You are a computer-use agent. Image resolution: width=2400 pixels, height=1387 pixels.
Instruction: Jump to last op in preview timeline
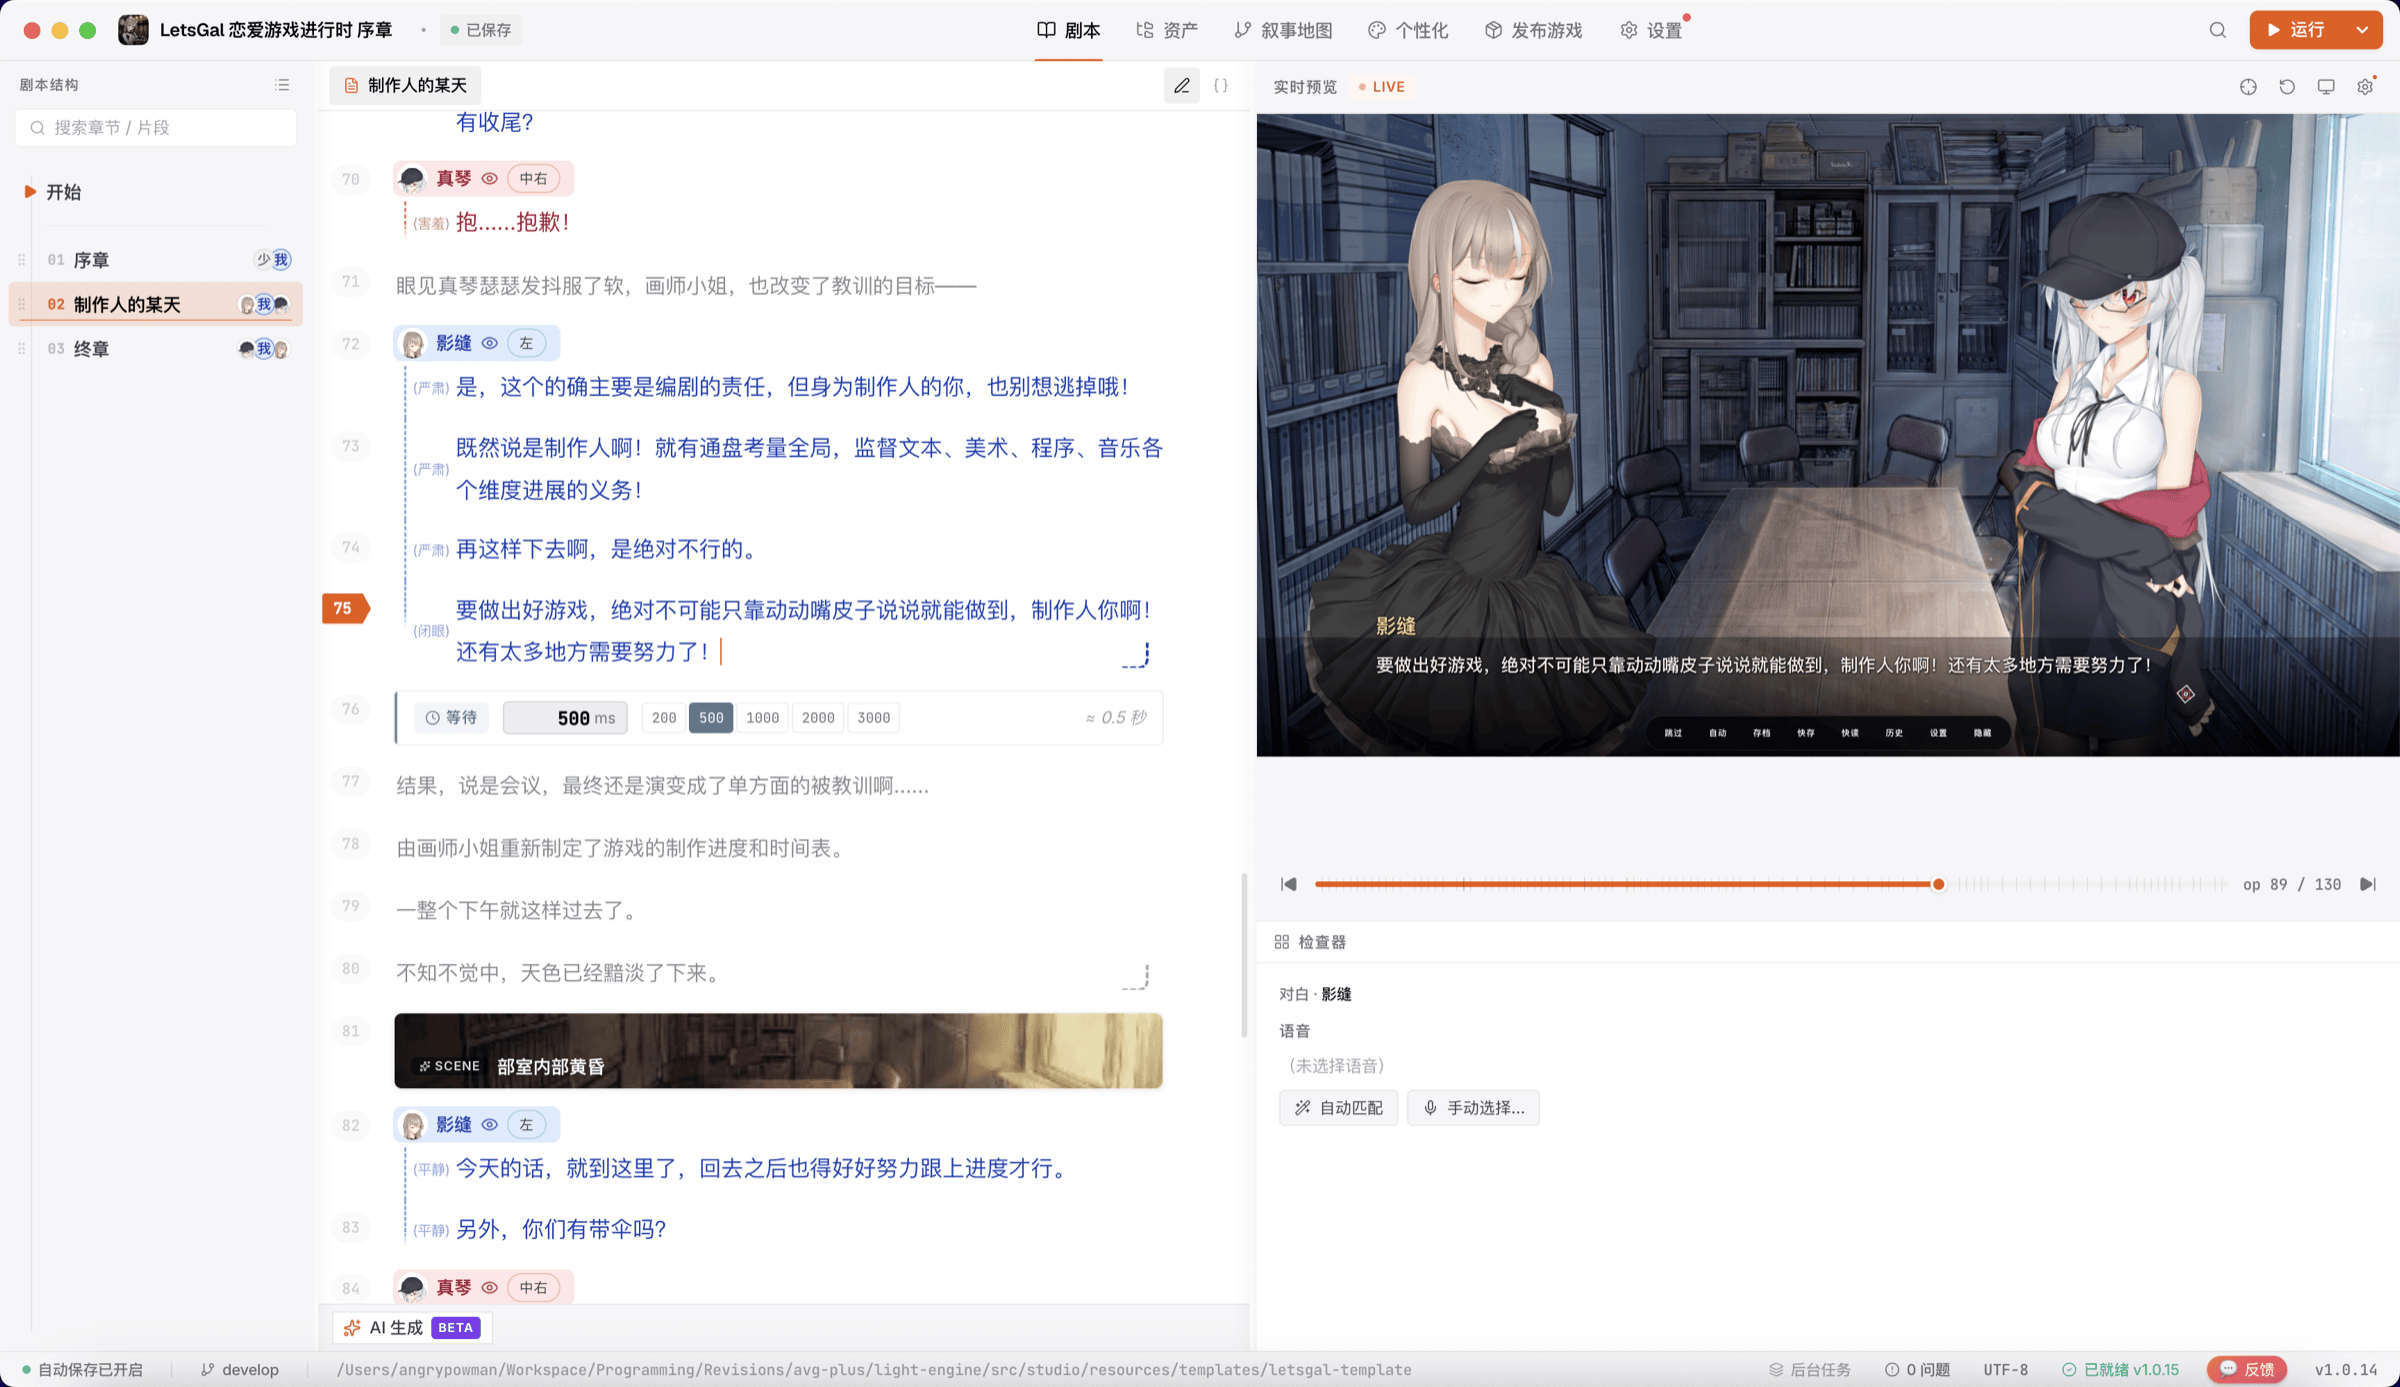click(2367, 884)
